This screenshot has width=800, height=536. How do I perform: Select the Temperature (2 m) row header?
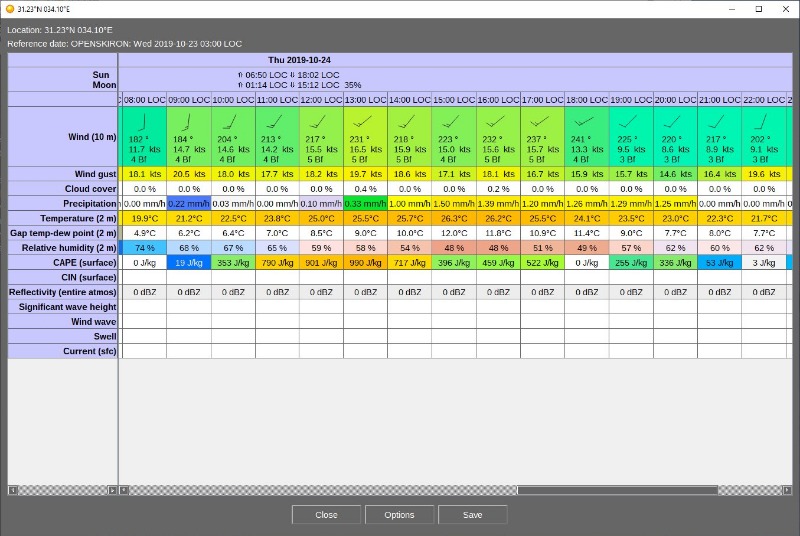tap(63, 218)
